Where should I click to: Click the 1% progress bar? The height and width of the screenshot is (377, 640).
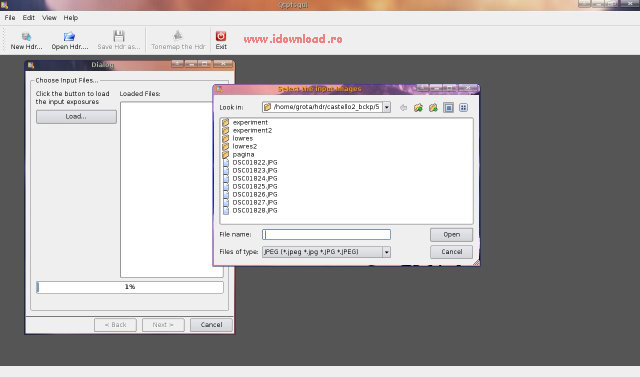pyautogui.click(x=130, y=287)
